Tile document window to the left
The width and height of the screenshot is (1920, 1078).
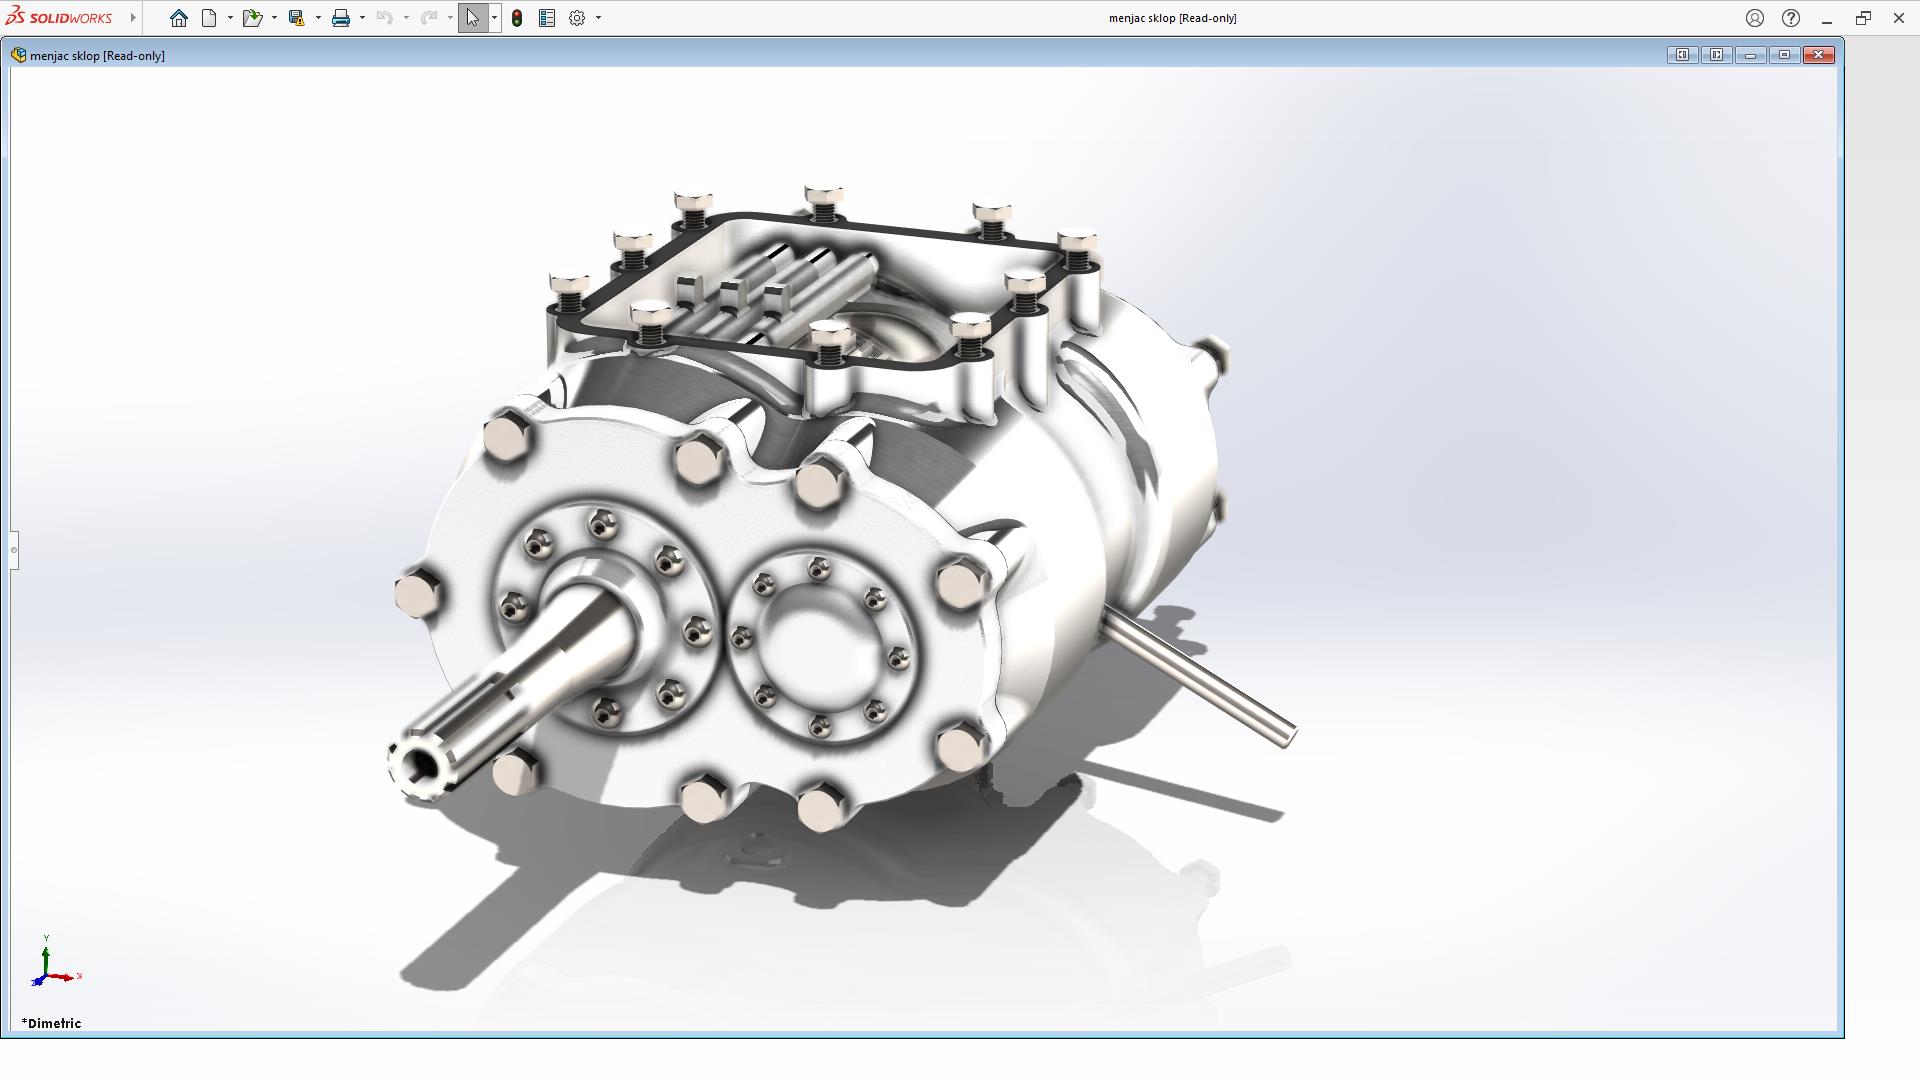[1682, 55]
